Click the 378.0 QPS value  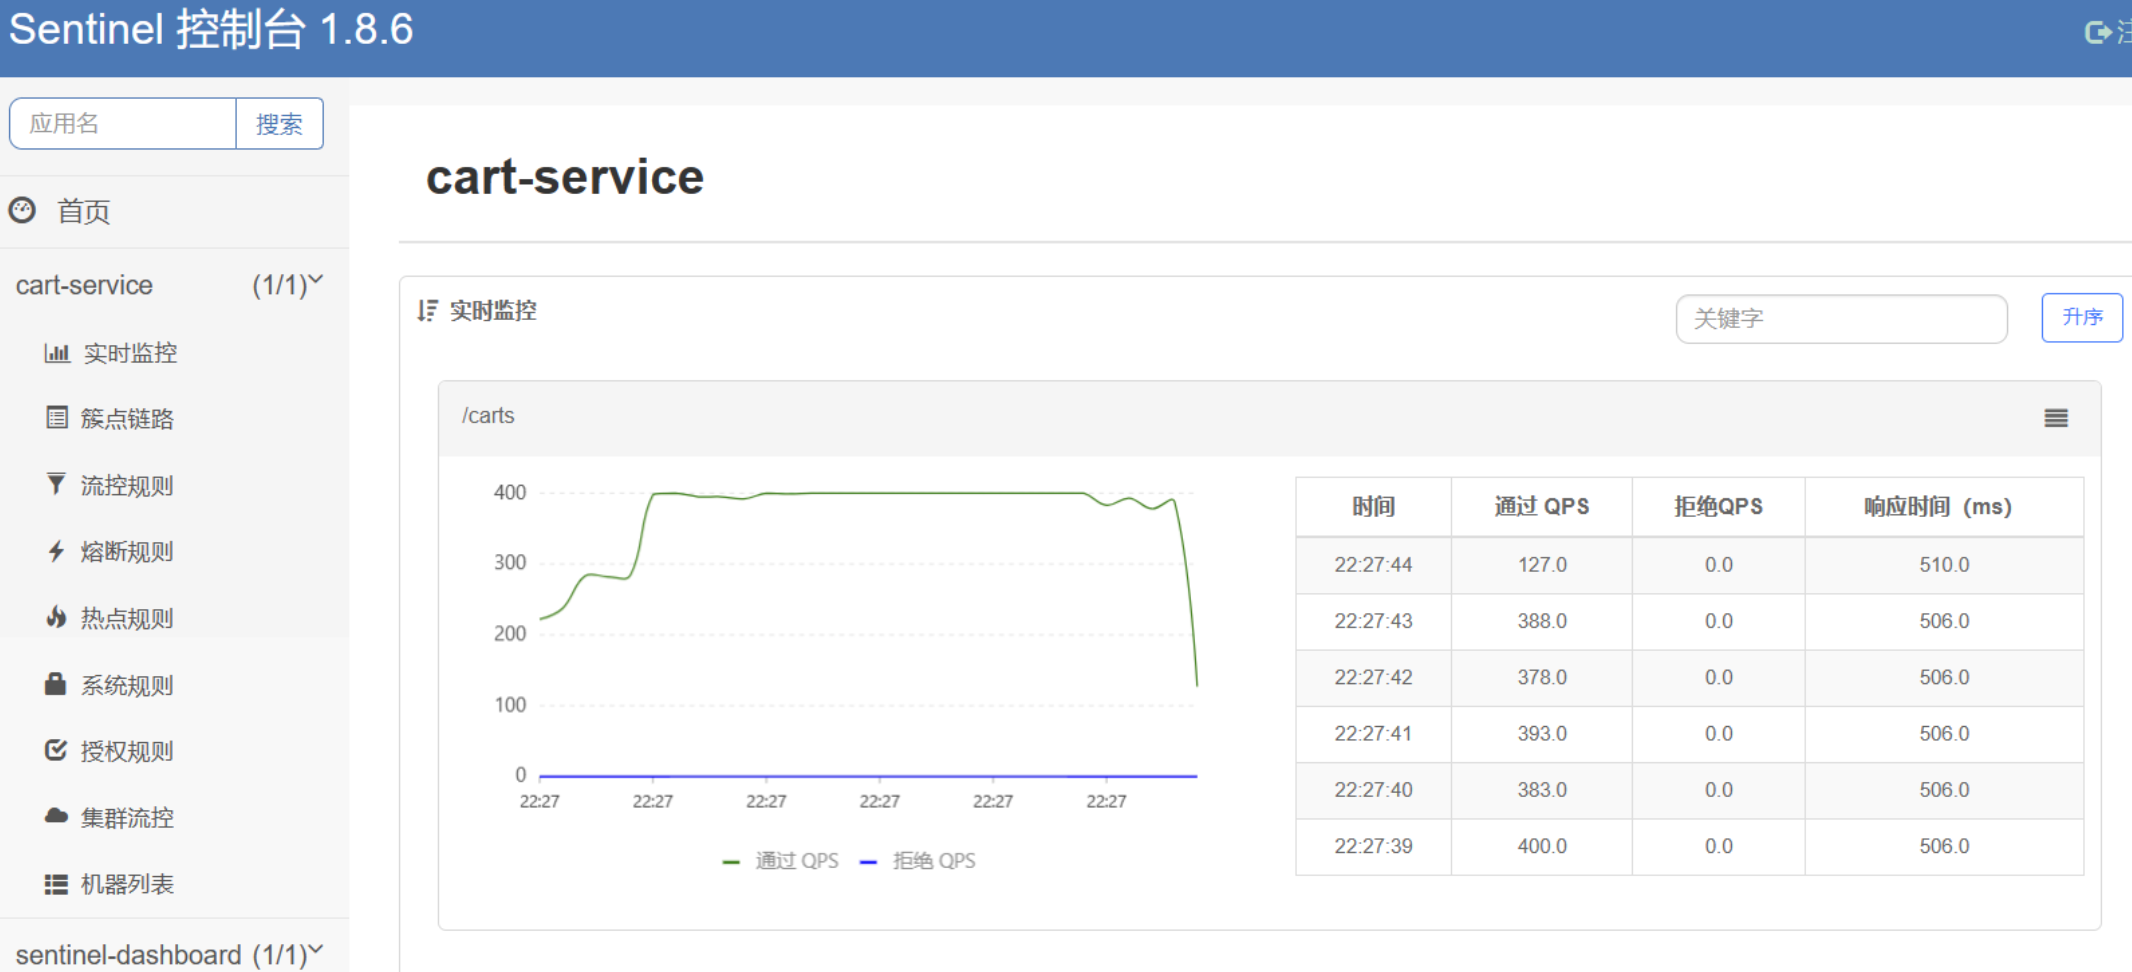(1542, 677)
